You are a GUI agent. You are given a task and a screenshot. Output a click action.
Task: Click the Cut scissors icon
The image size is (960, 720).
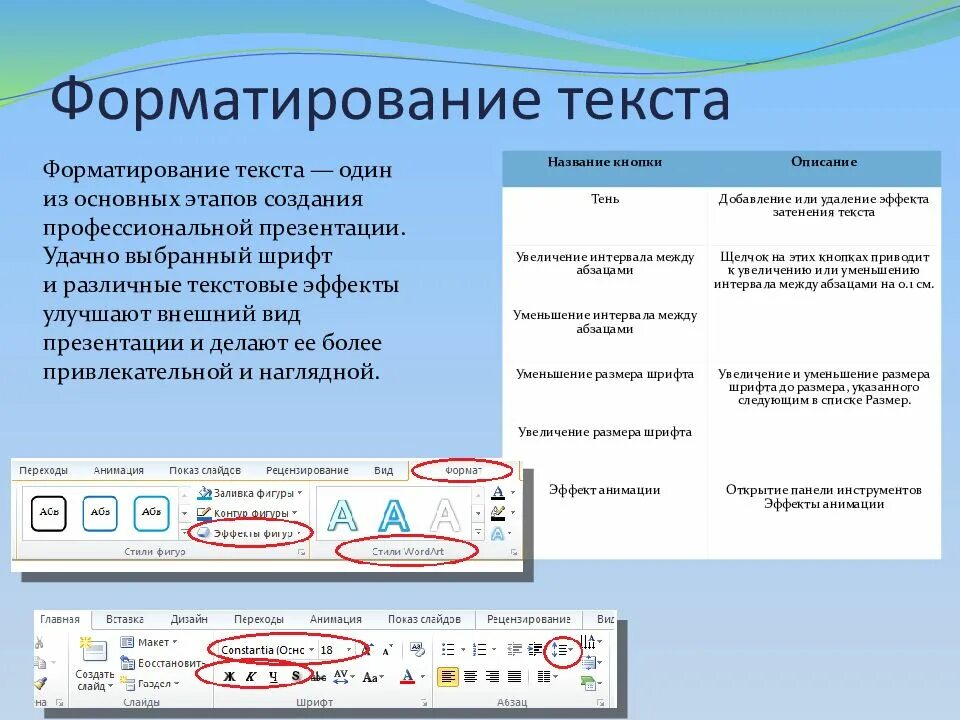point(40,642)
